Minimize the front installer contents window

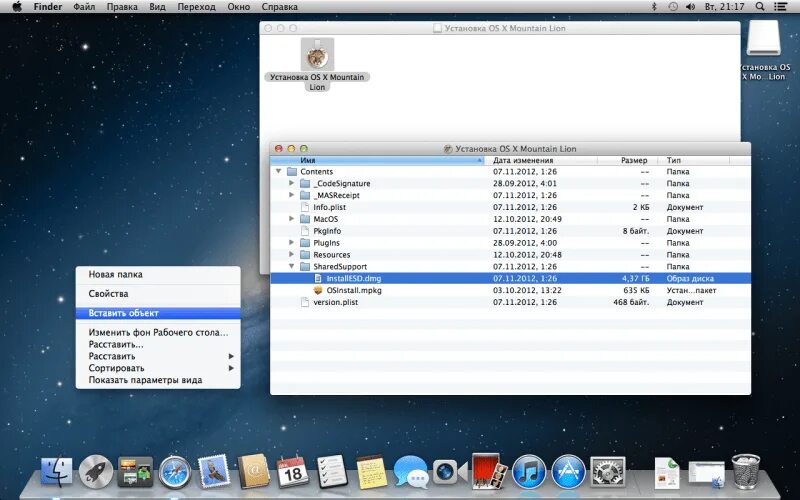point(291,148)
